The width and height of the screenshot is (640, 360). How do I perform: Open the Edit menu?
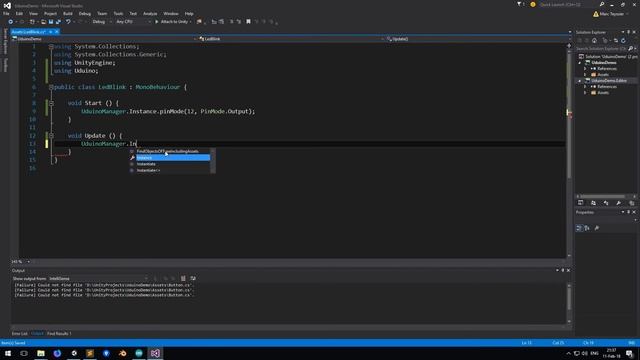19,13
